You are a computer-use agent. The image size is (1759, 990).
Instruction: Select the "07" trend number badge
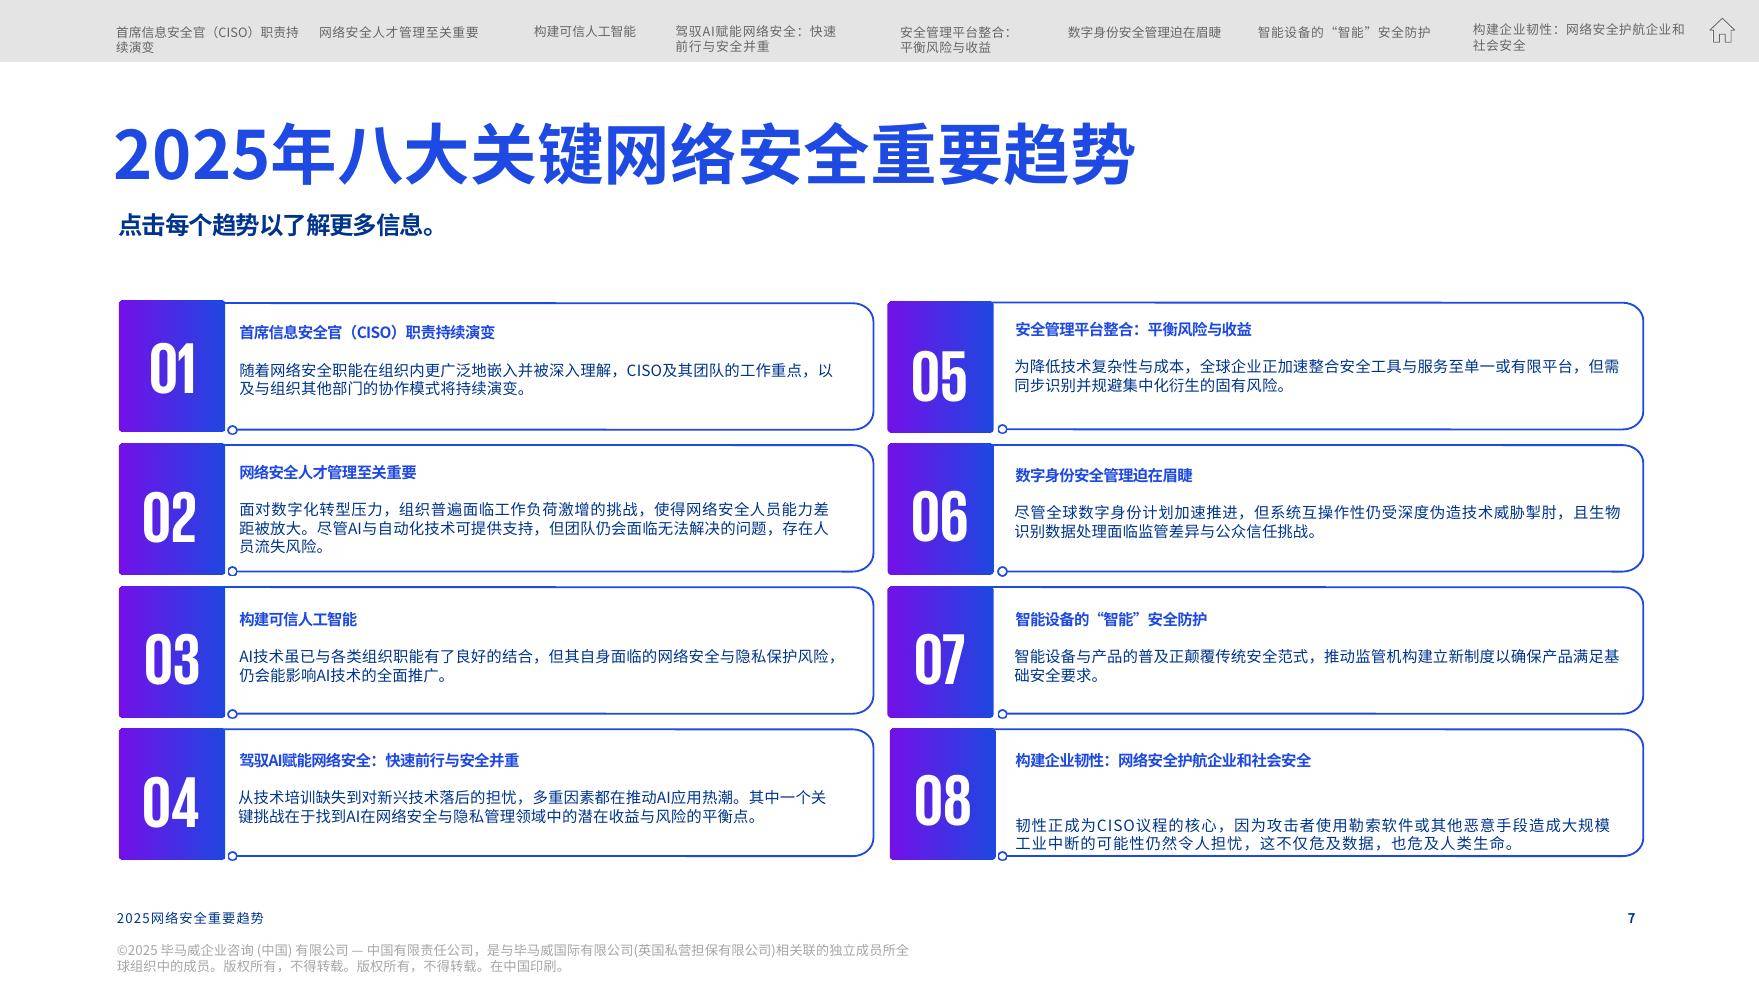(x=941, y=657)
